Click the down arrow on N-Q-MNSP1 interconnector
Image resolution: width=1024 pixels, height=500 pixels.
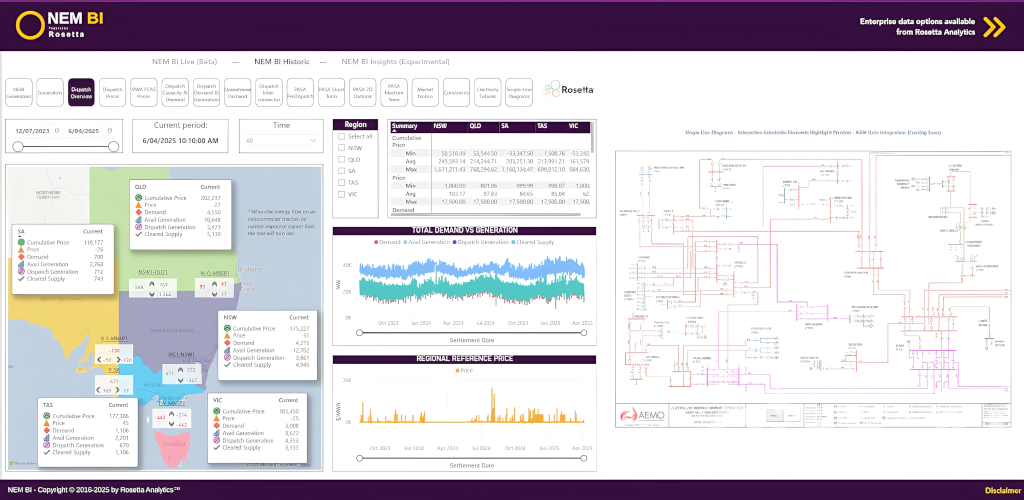click(x=214, y=294)
